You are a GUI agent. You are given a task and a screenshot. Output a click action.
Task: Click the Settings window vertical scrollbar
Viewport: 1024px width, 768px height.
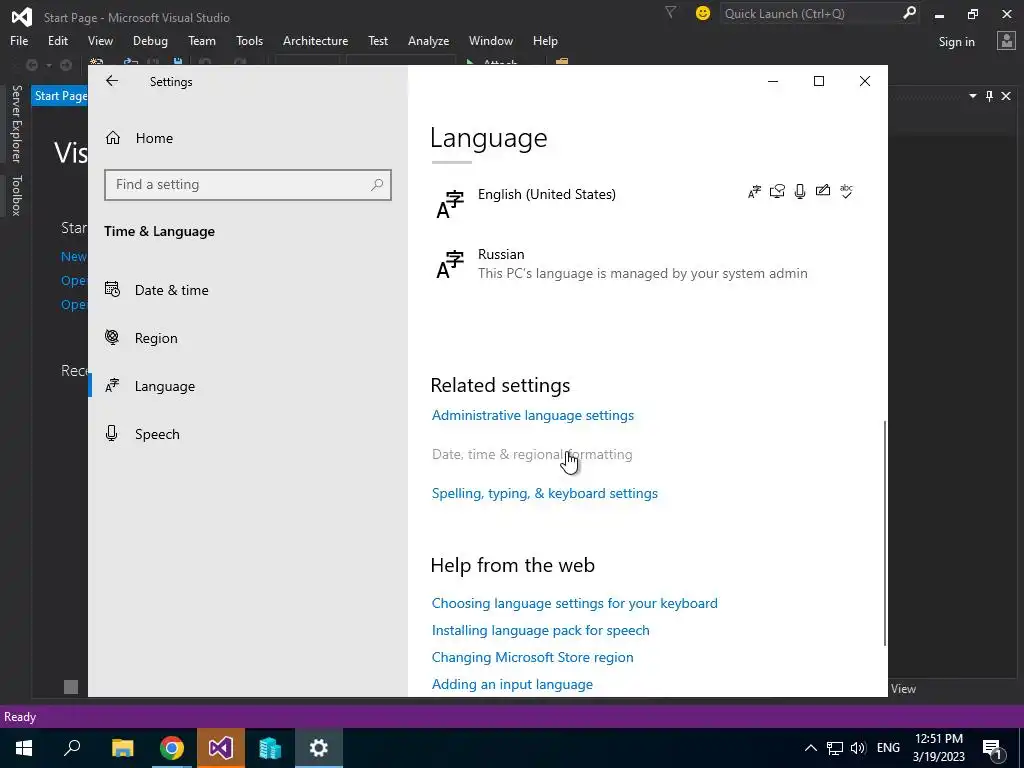tap(885, 533)
